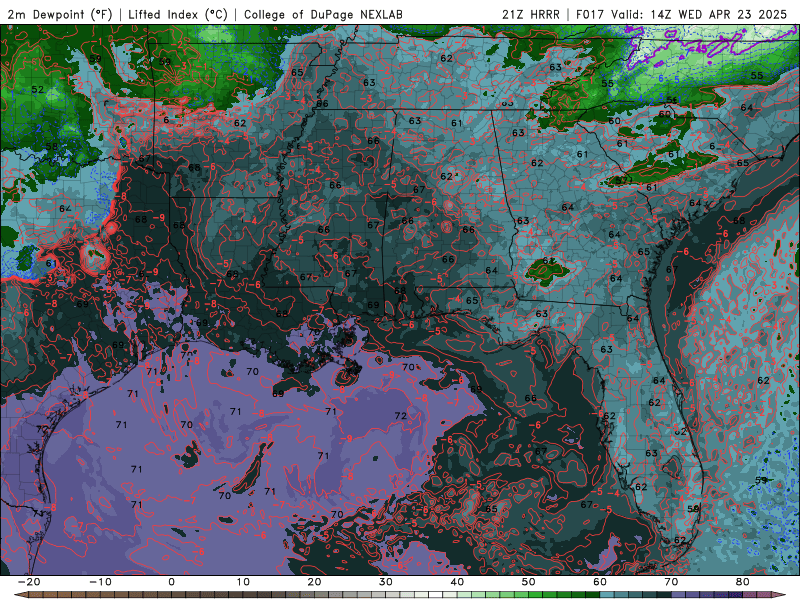
Task: Click the "70" label on the color scale
Action: (x=671, y=582)
